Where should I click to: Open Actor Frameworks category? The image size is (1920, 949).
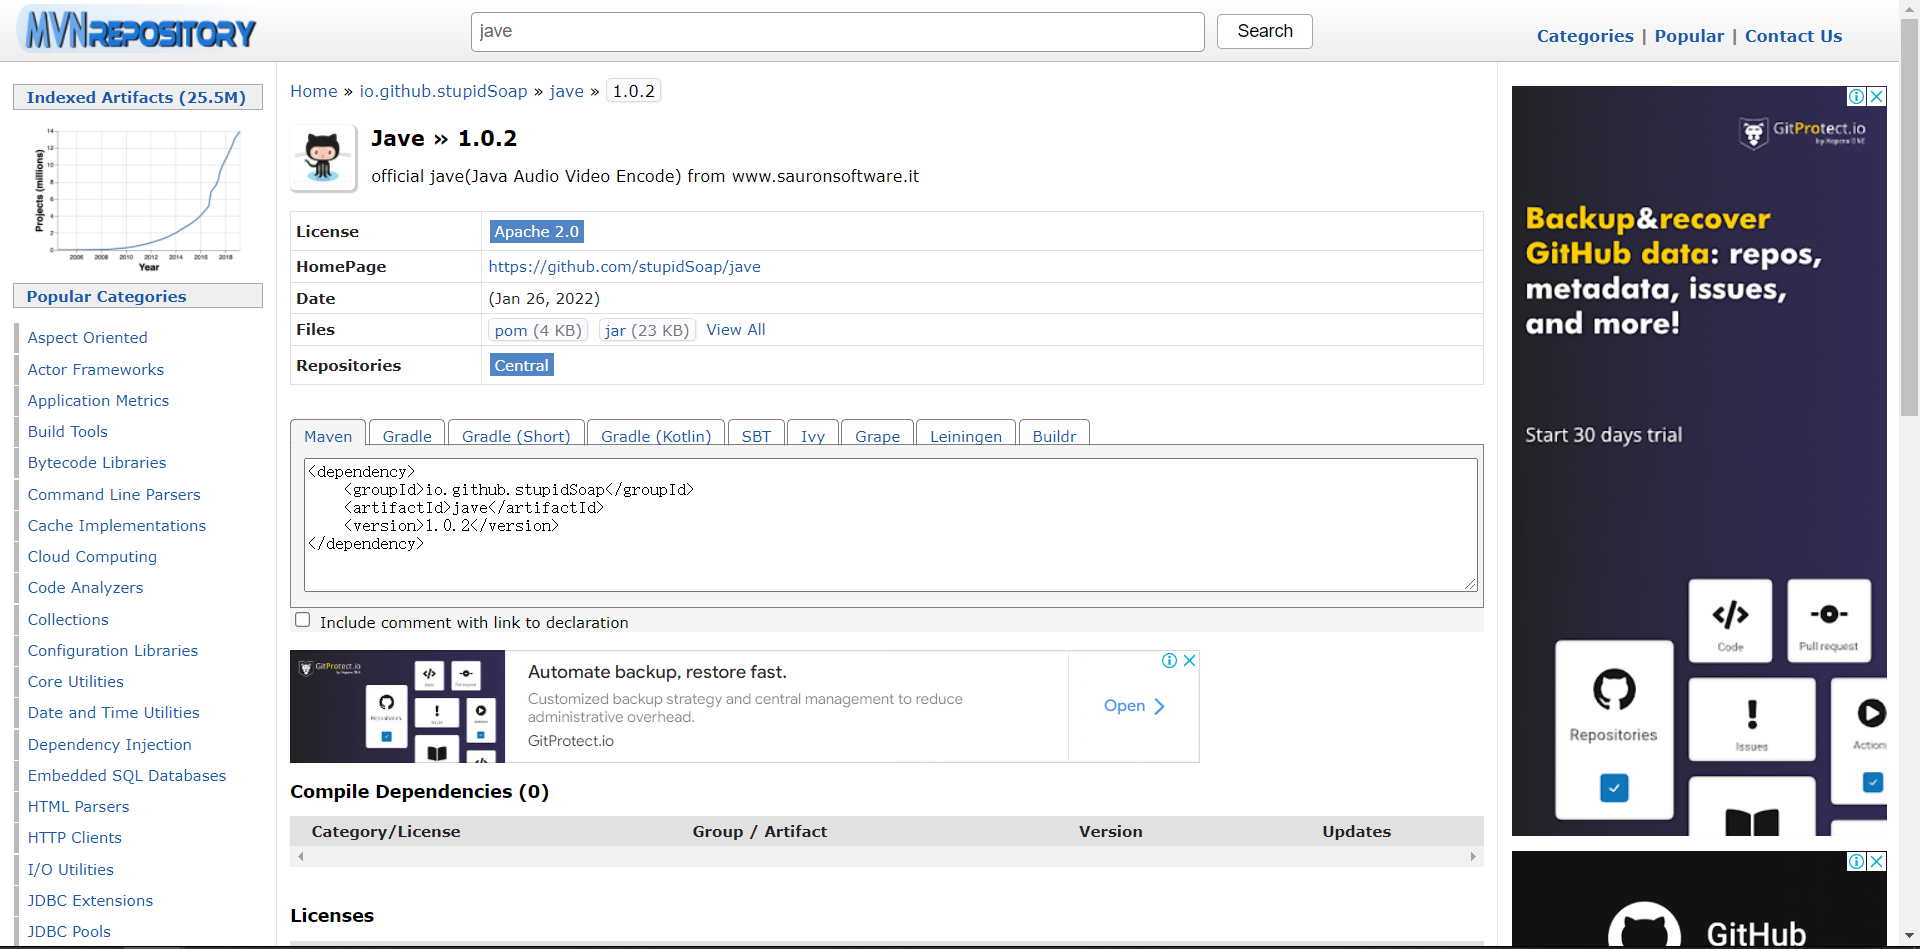(96, 369)
